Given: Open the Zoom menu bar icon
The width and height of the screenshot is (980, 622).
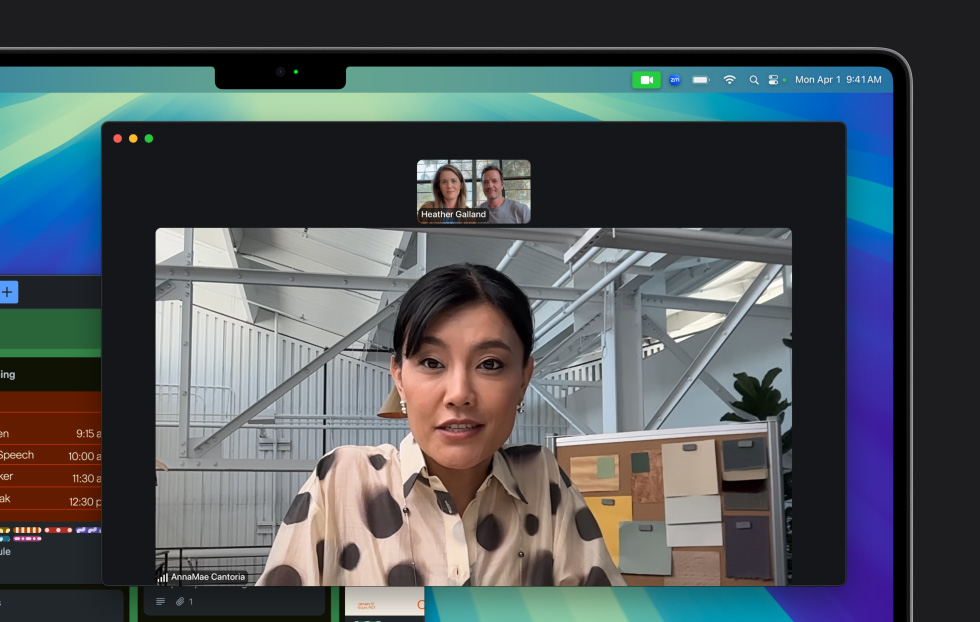Looking at the screenshot, I should [x=675, y=80].
